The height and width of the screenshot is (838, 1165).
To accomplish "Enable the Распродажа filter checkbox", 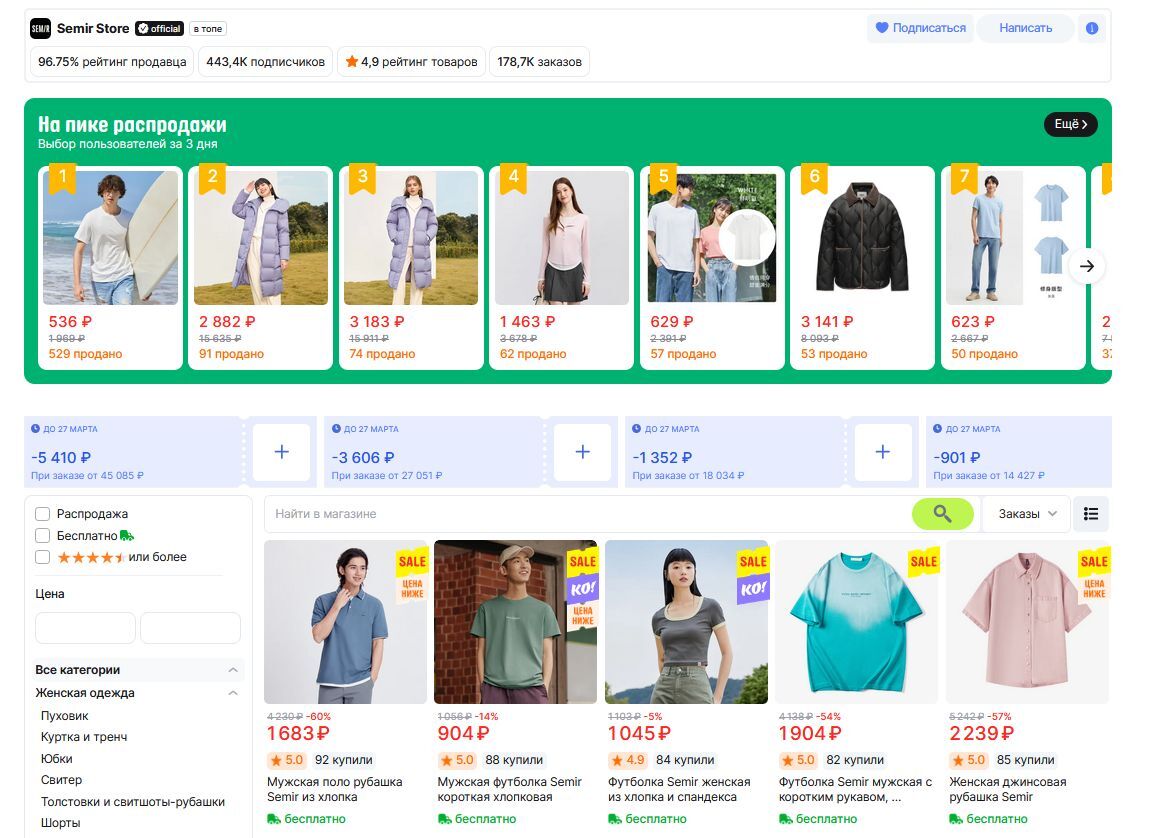I will click(43, 514).
